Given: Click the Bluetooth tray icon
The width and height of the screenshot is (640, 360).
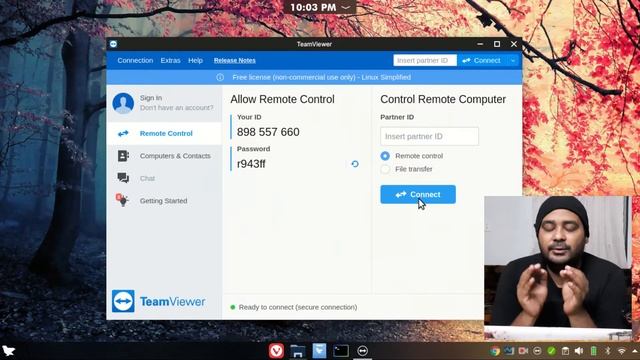Looking at the screenshot, I should click(607, 351).
